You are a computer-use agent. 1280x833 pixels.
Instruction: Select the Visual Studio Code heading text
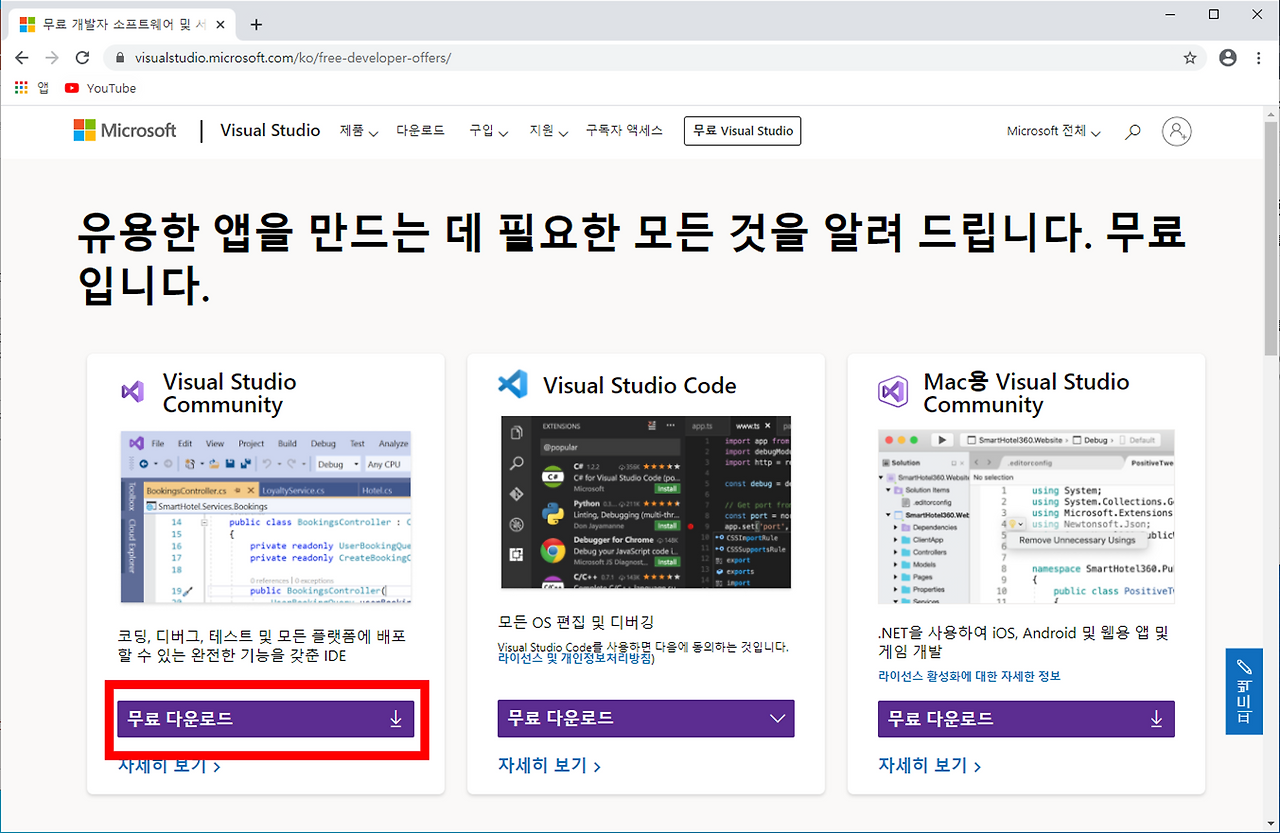(x=640, y=386)
